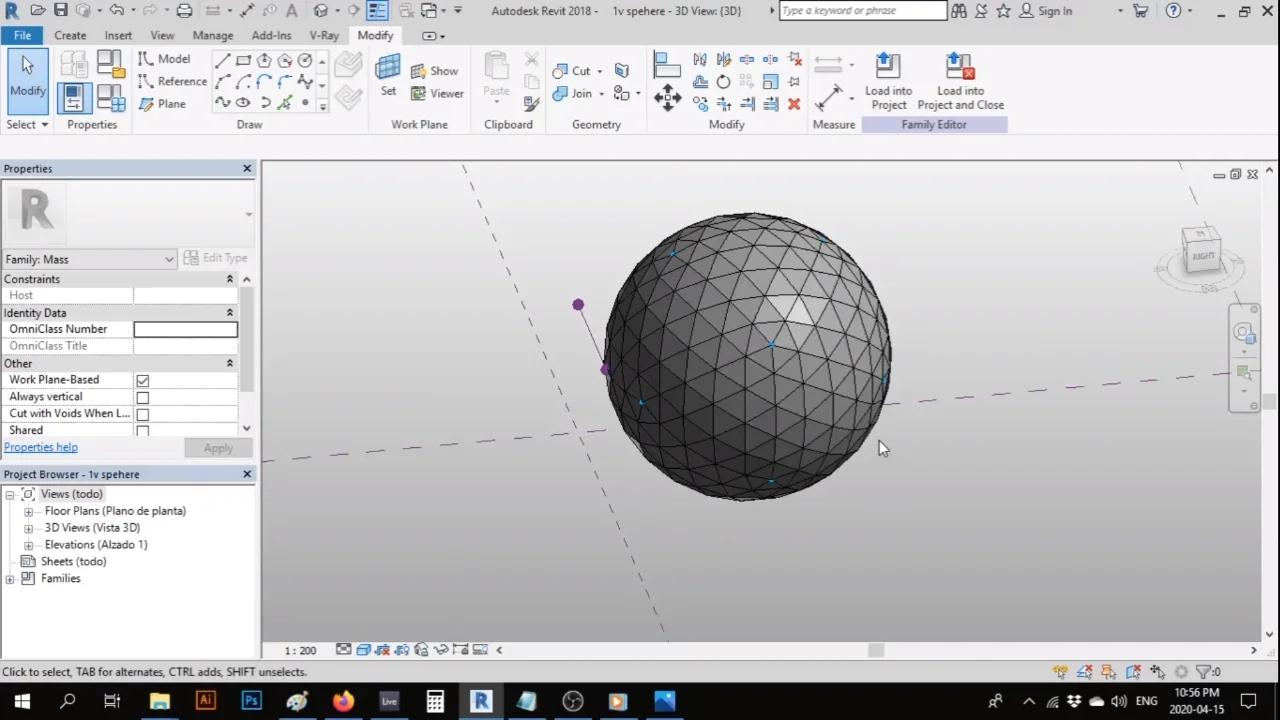This screenshot has height=720, width=1280.
Task: Open the Manage ribbon tab
Action: [x=212, y=35]
